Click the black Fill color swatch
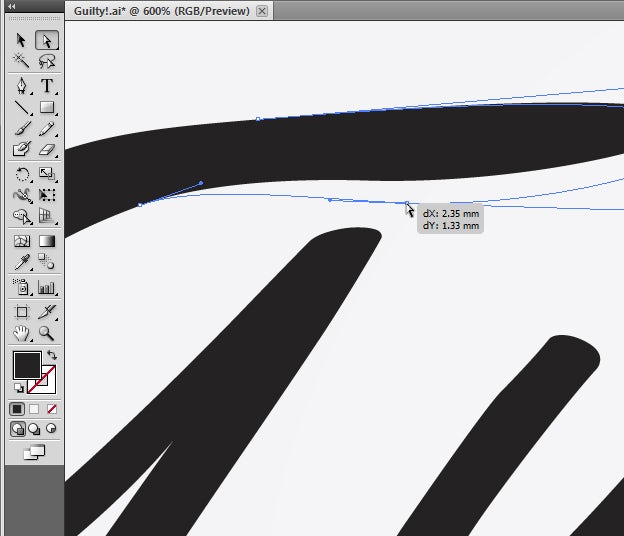The image size is (624, 536). 26,365
